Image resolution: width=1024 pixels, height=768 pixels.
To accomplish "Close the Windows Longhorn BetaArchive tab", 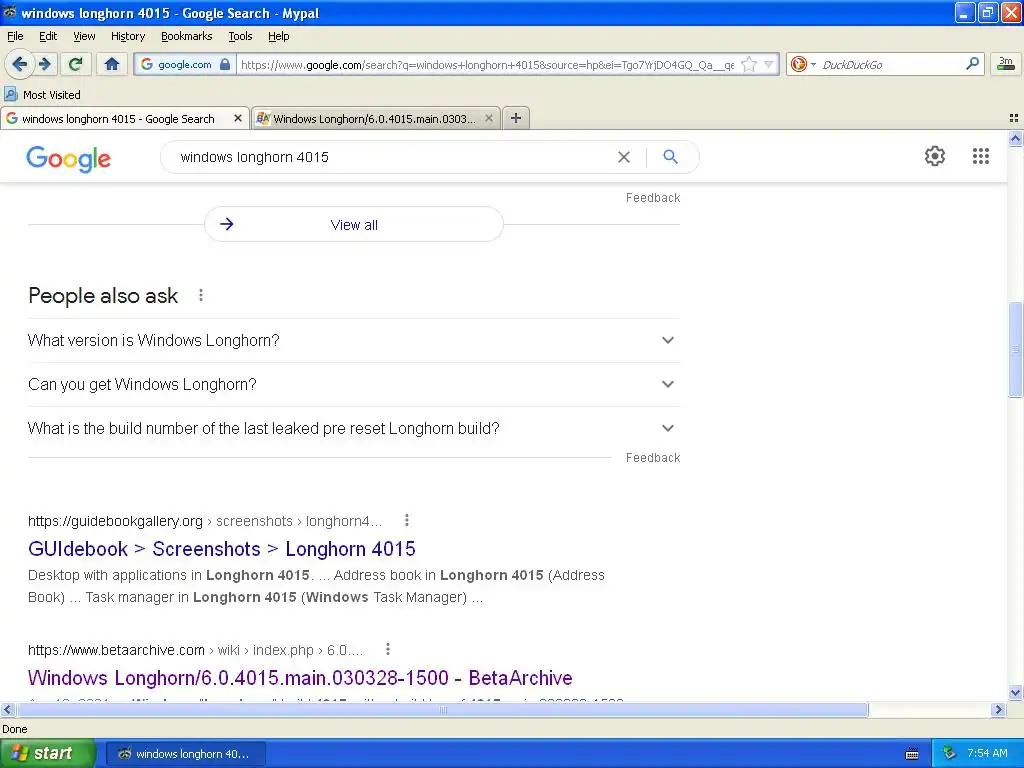I will coord(488,118).
